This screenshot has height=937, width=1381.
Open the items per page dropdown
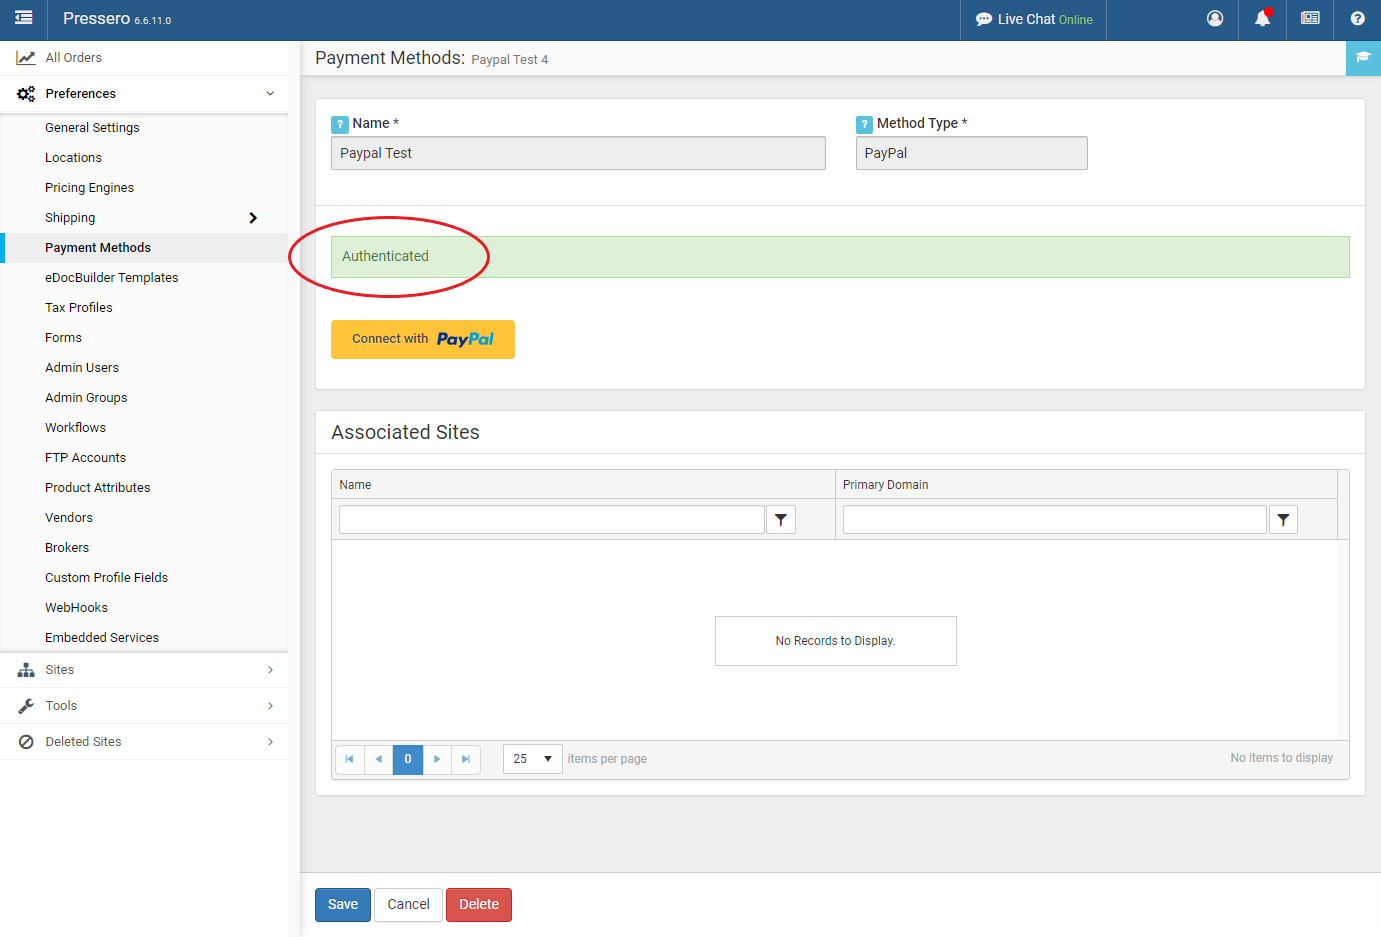[x=533, y=759]
